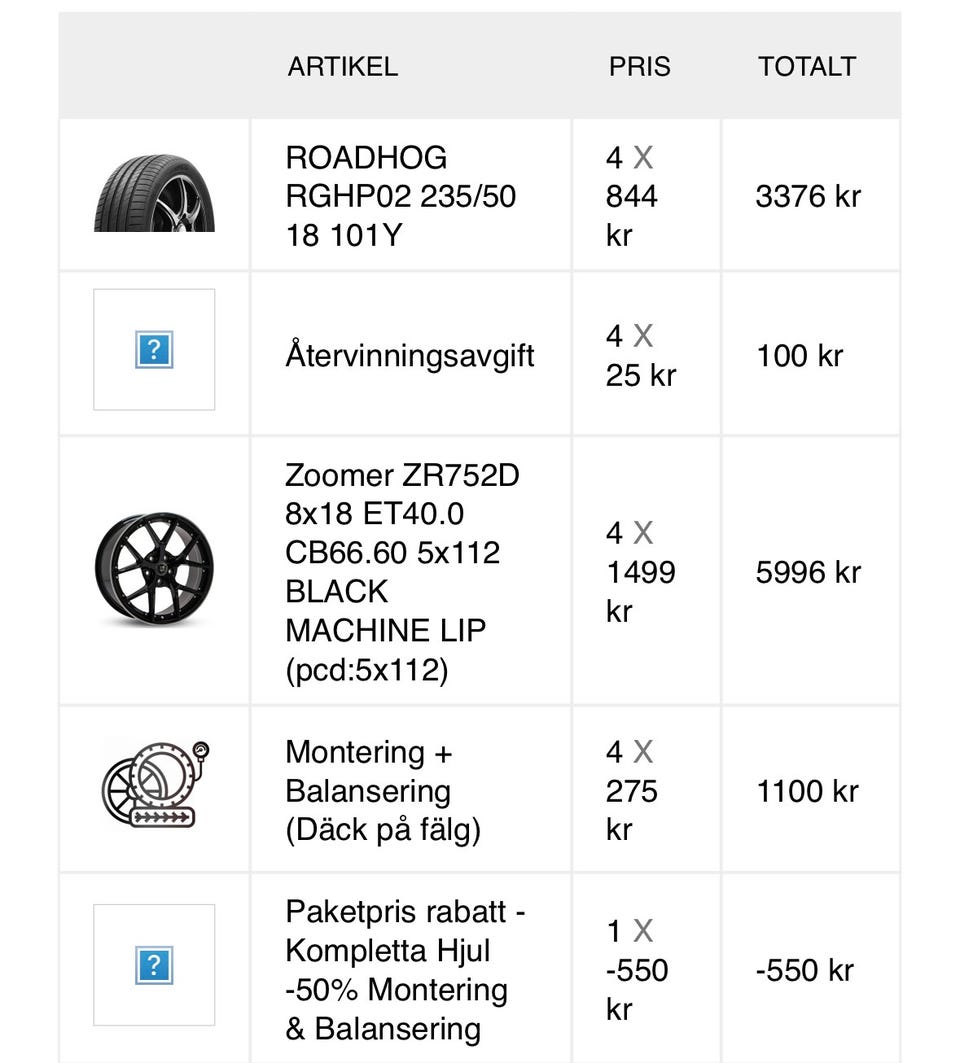The height and width of the screenshot is (1063, 960).
Task: Click the -550 kr discount total
Action: pos(805,970)
